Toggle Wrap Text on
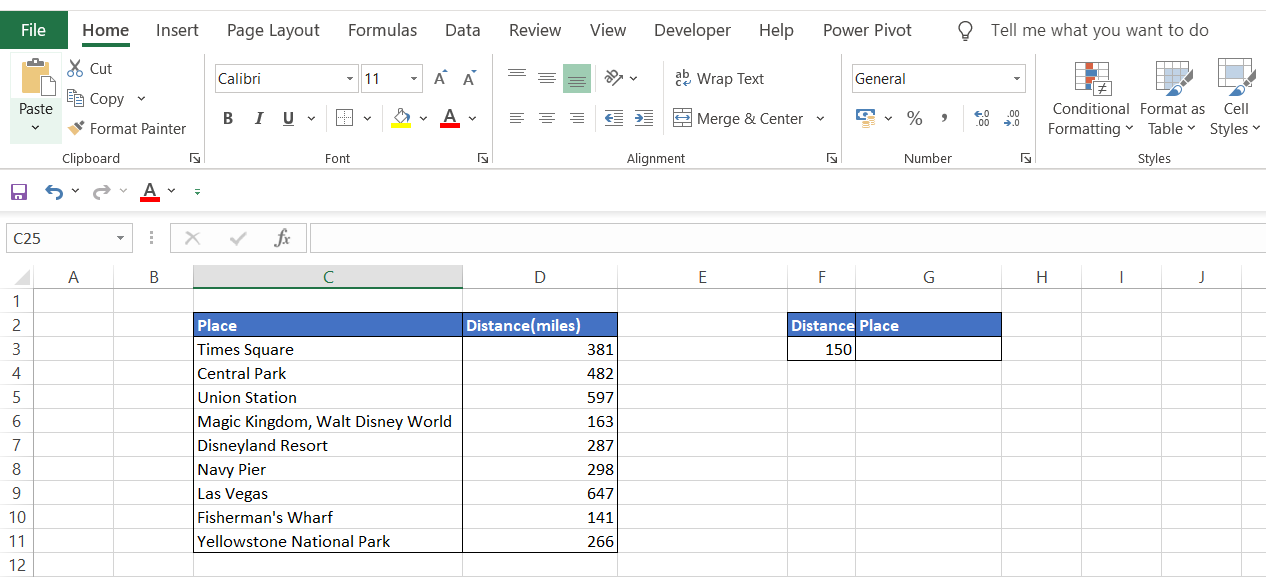This screenshot has width=1266, height=577. pos(720,79)
